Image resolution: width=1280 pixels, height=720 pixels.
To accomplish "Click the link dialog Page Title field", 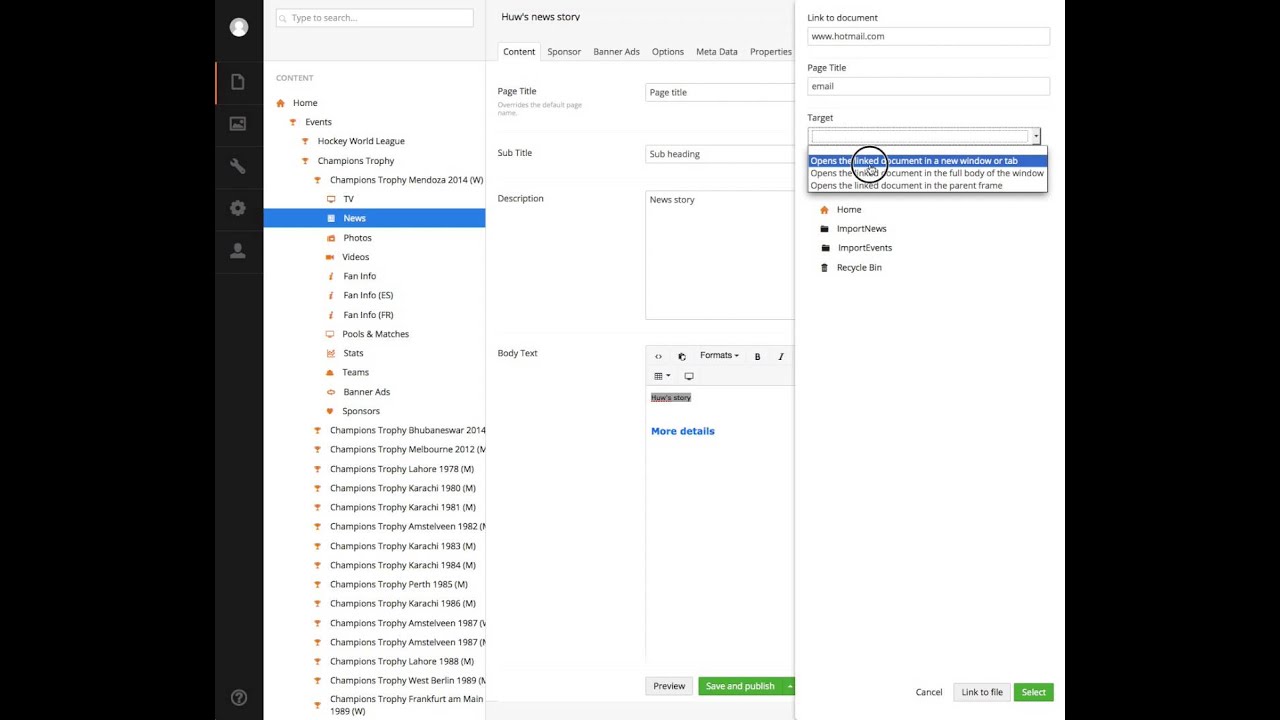I will coord(928,86).
